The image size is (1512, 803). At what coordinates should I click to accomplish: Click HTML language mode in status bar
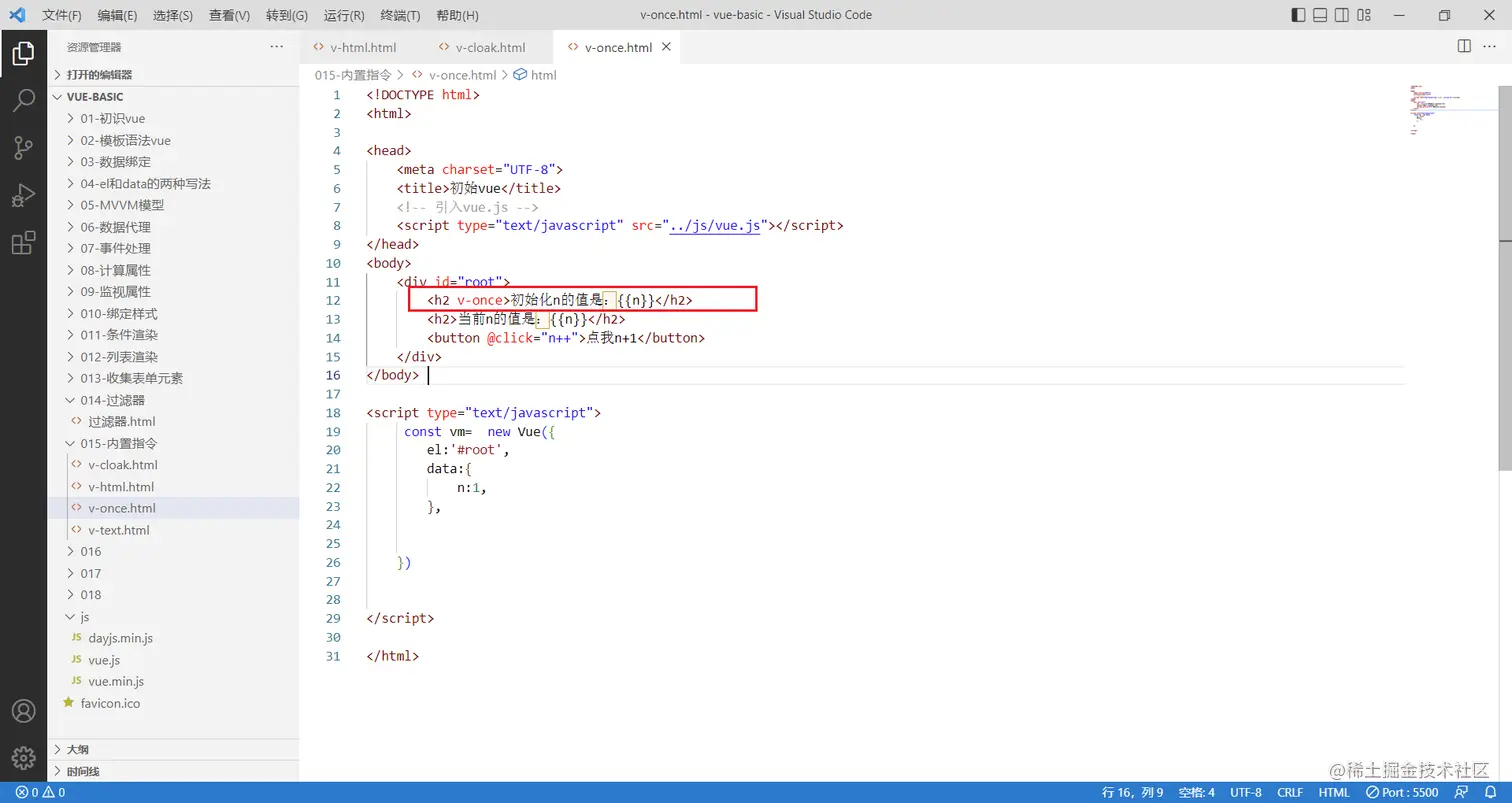tap(1334, 792)
